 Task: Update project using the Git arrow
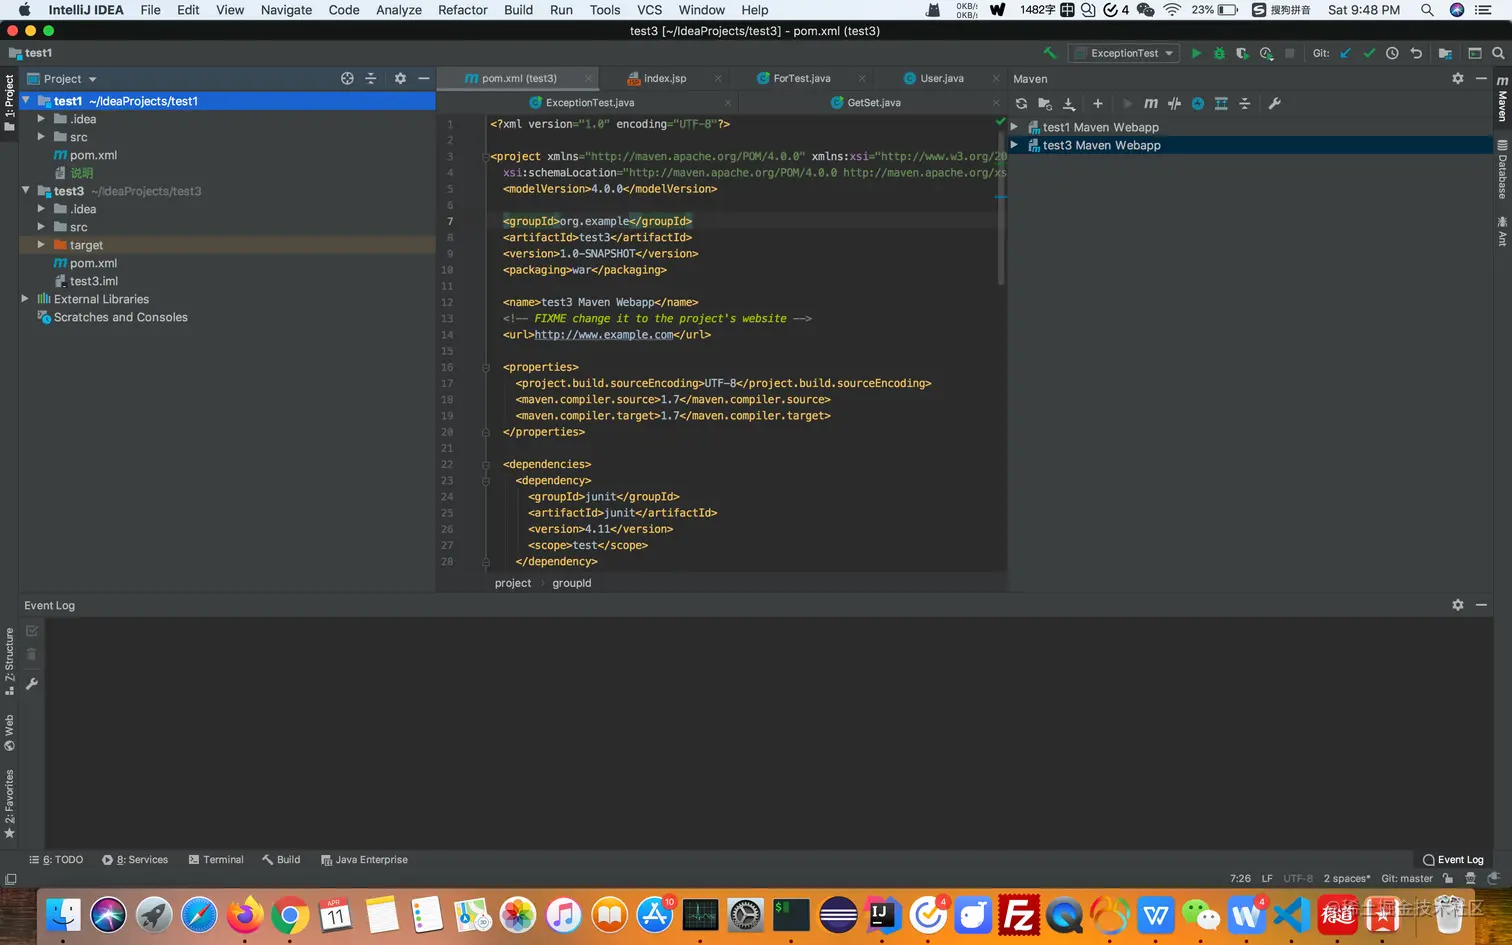click(x=1345, y=53)
